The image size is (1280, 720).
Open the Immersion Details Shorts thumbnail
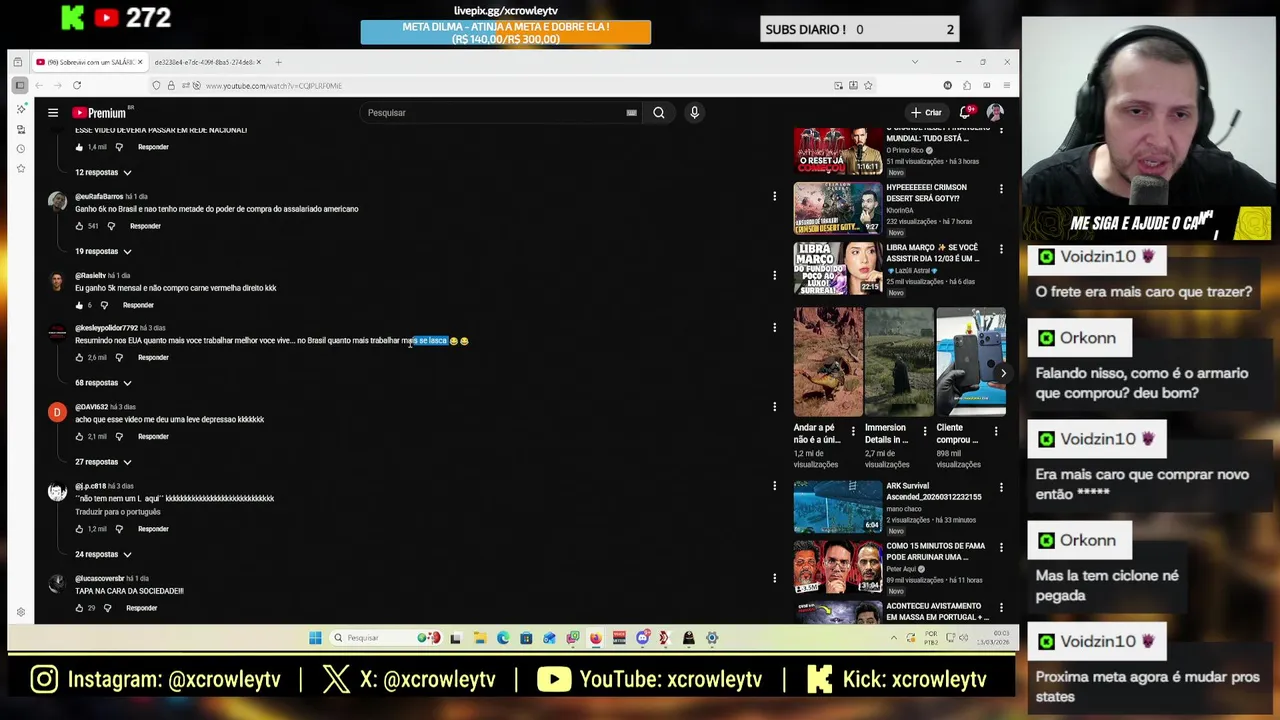click(x=899, y=362)
